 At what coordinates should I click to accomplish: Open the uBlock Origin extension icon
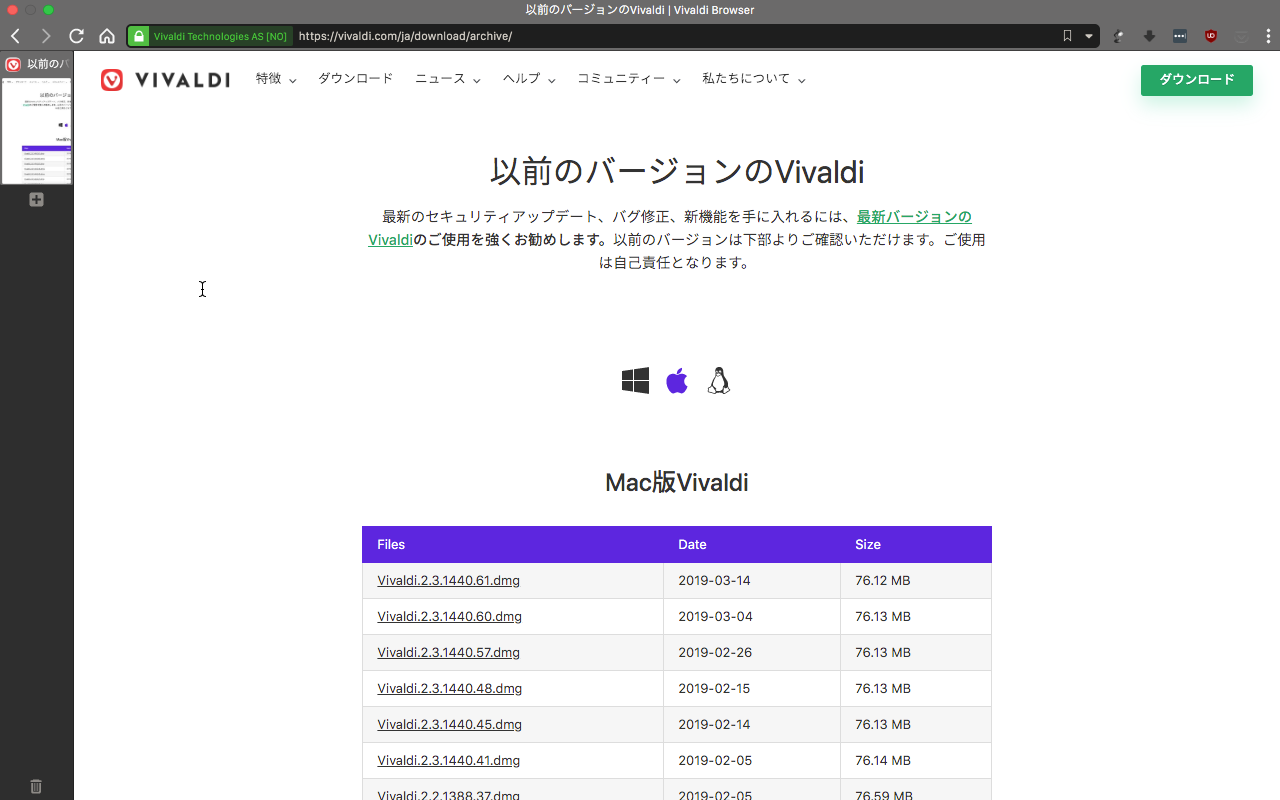click(x=1211, y=36)
